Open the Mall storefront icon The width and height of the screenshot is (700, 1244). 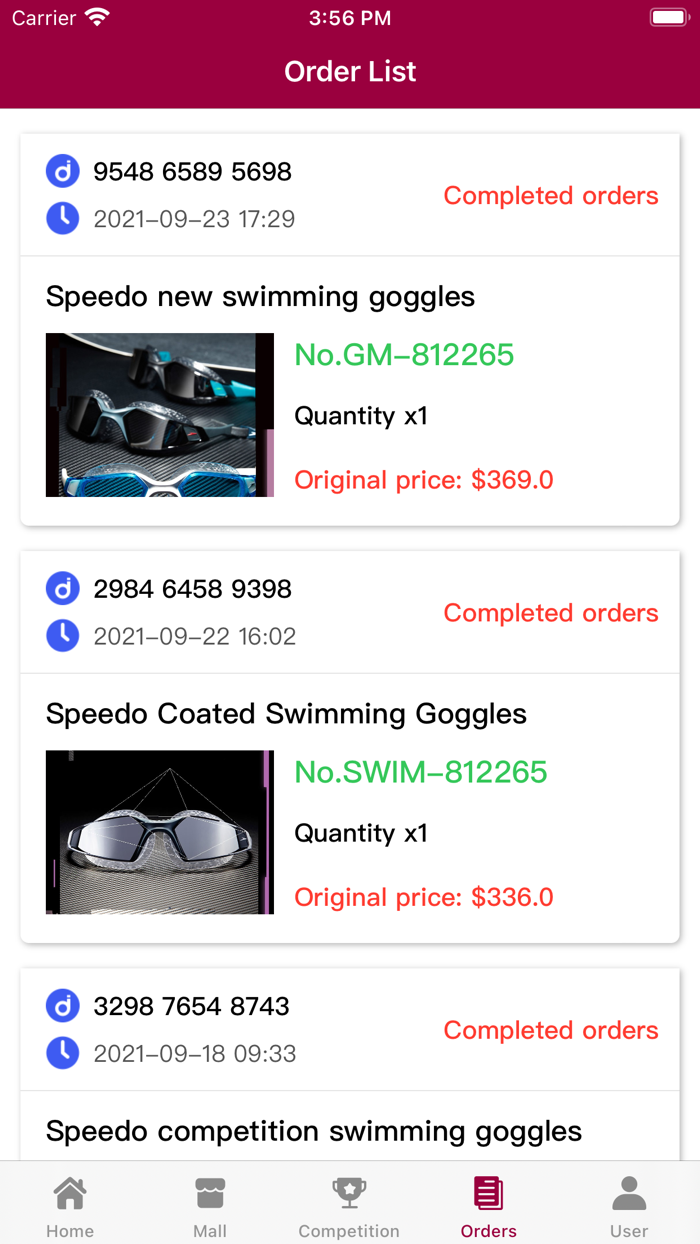click(209, 1190)
